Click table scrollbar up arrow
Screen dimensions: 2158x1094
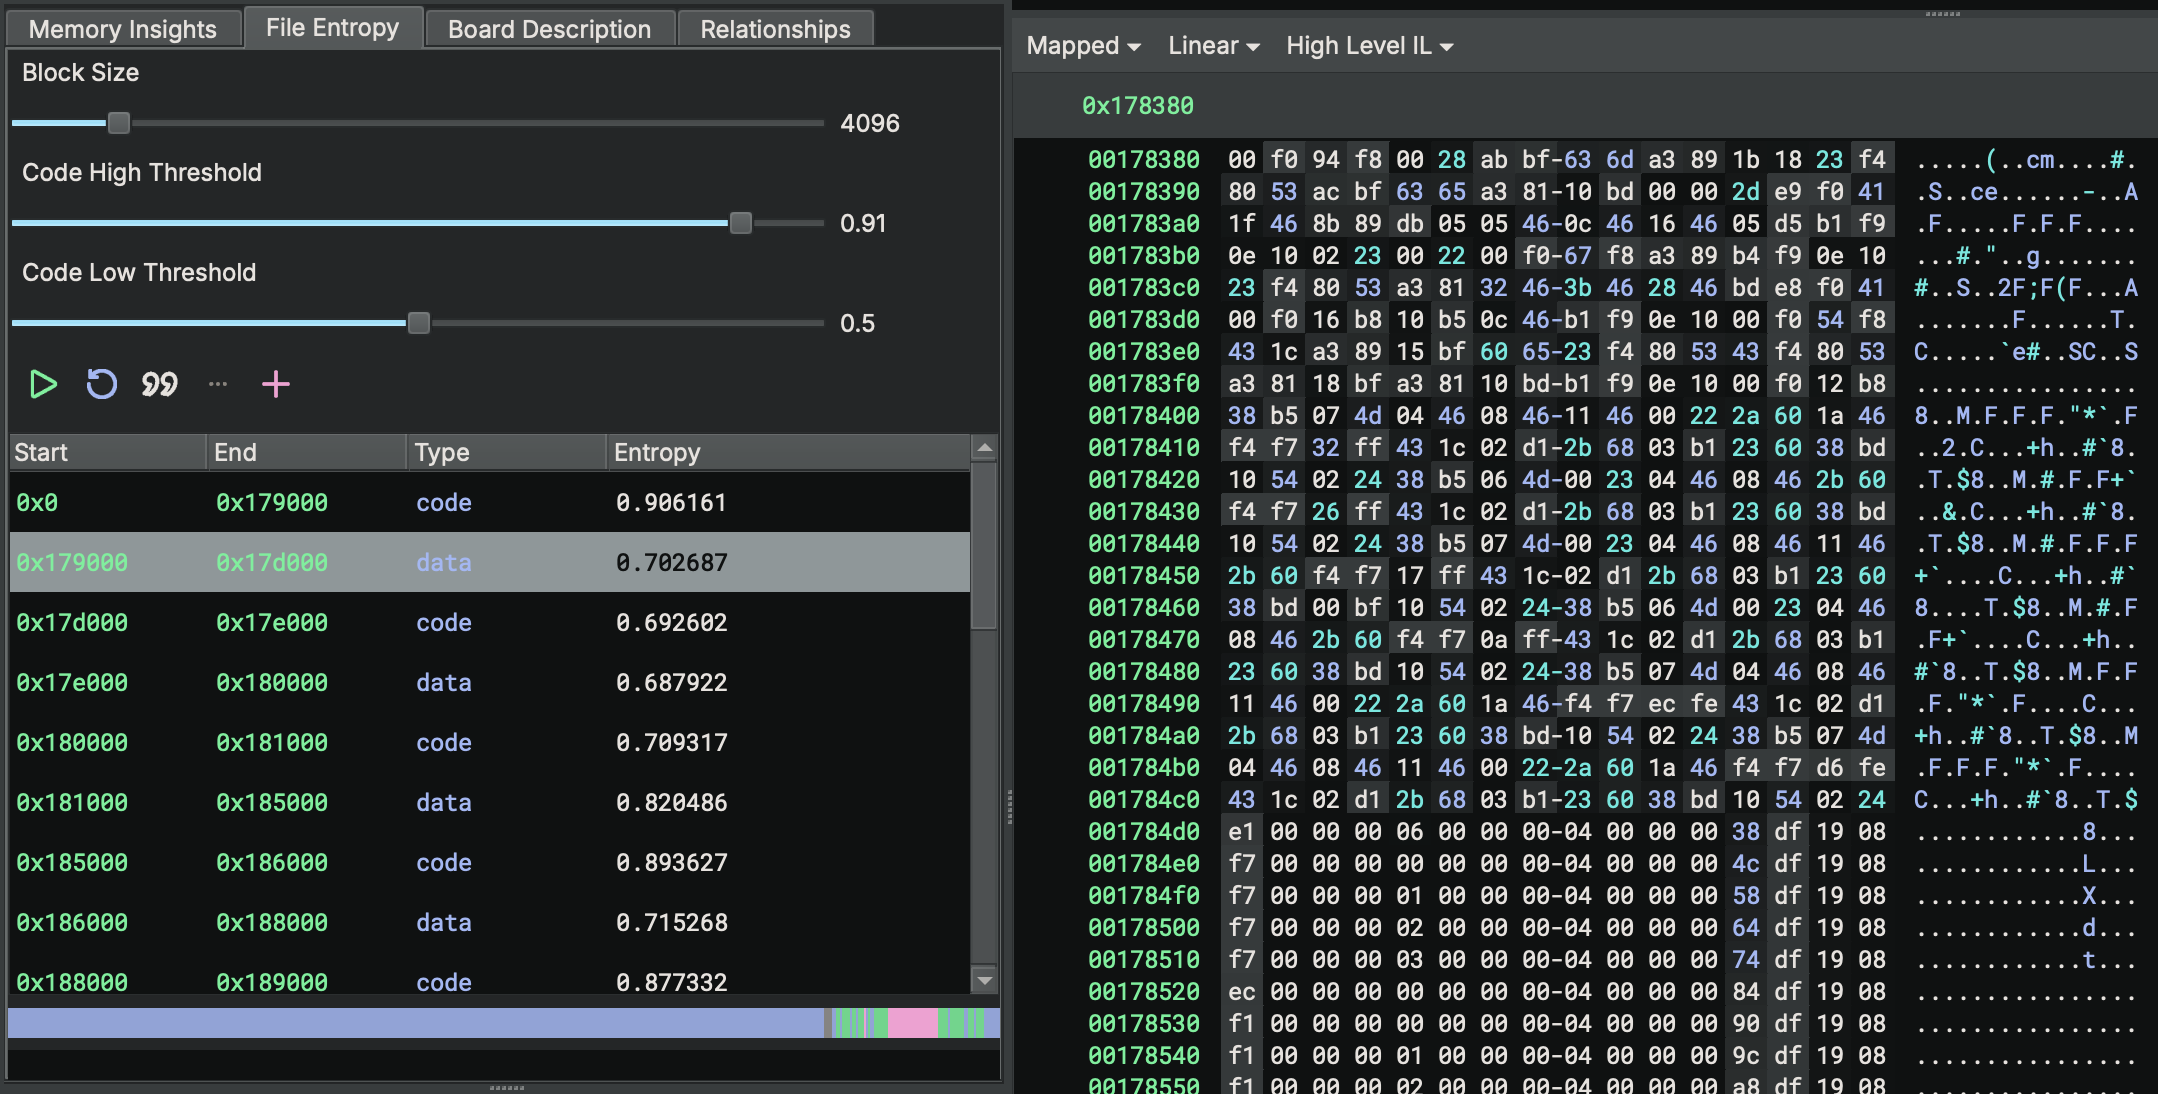[985, 448]
